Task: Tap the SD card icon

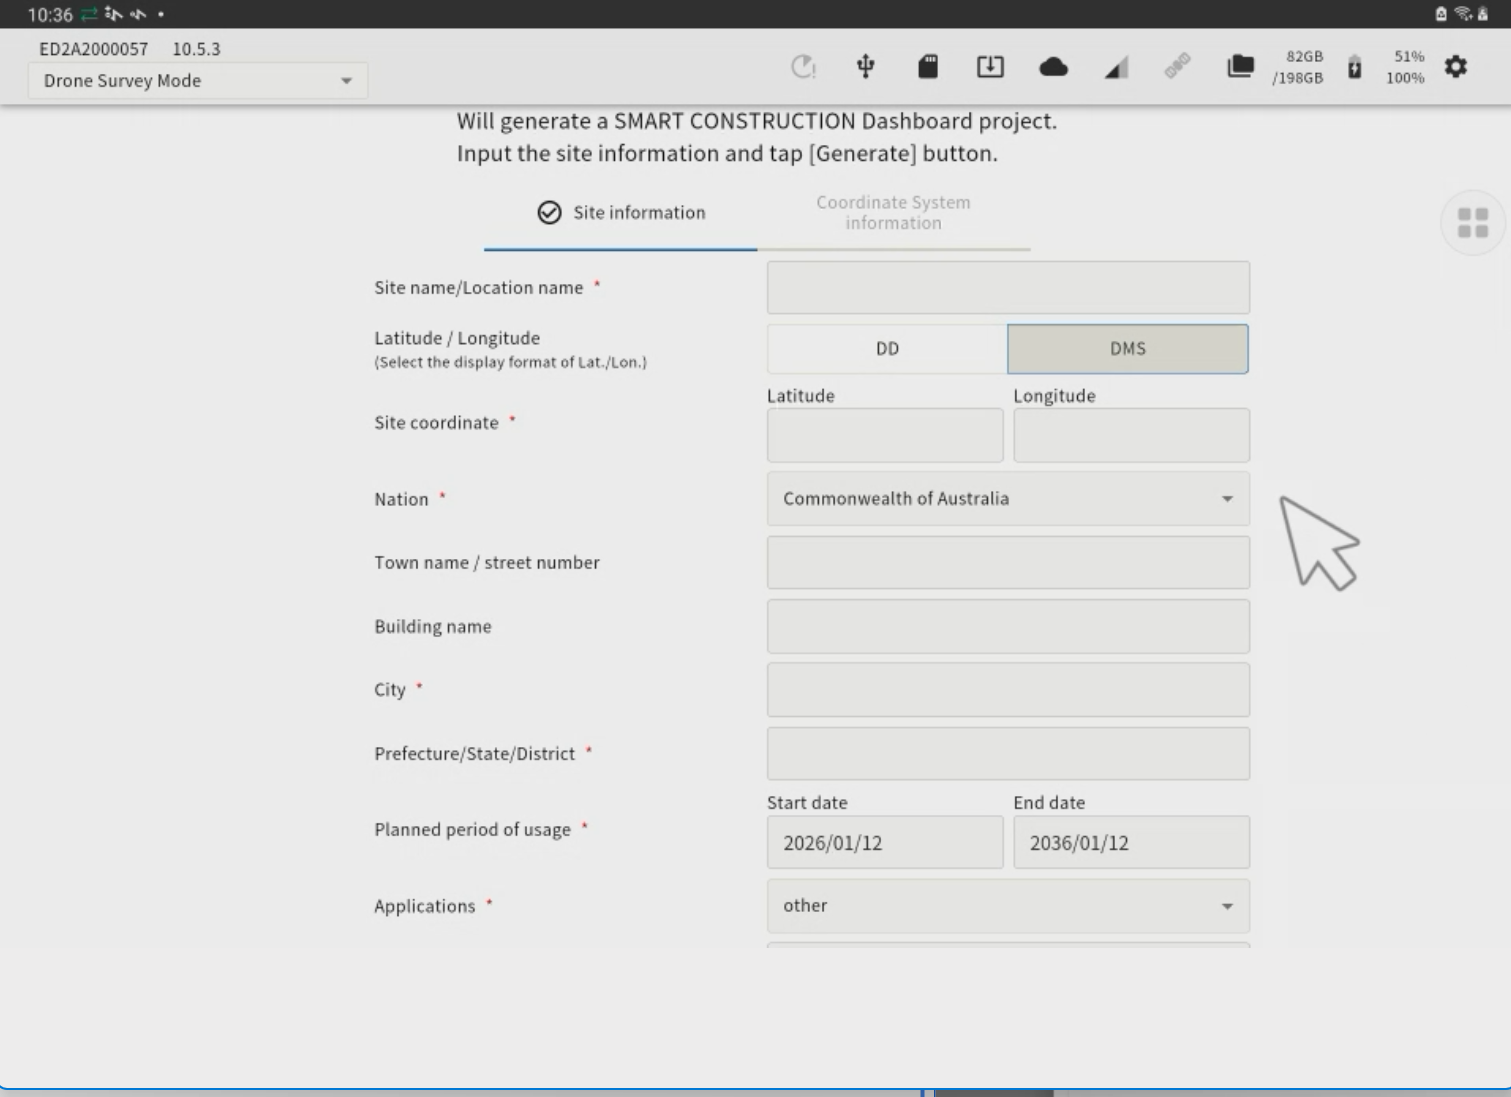Action: (928, 67)
